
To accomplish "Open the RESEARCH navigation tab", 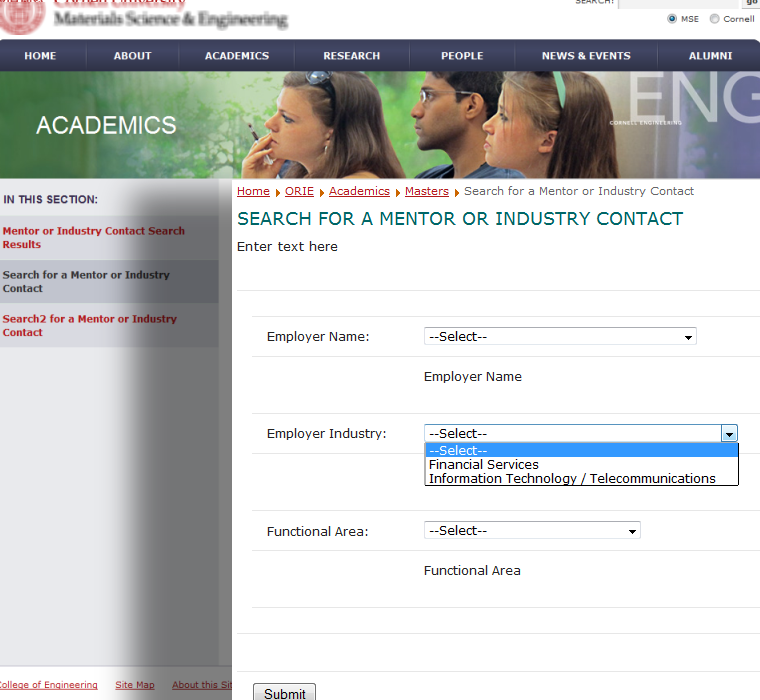I will 351,56.
